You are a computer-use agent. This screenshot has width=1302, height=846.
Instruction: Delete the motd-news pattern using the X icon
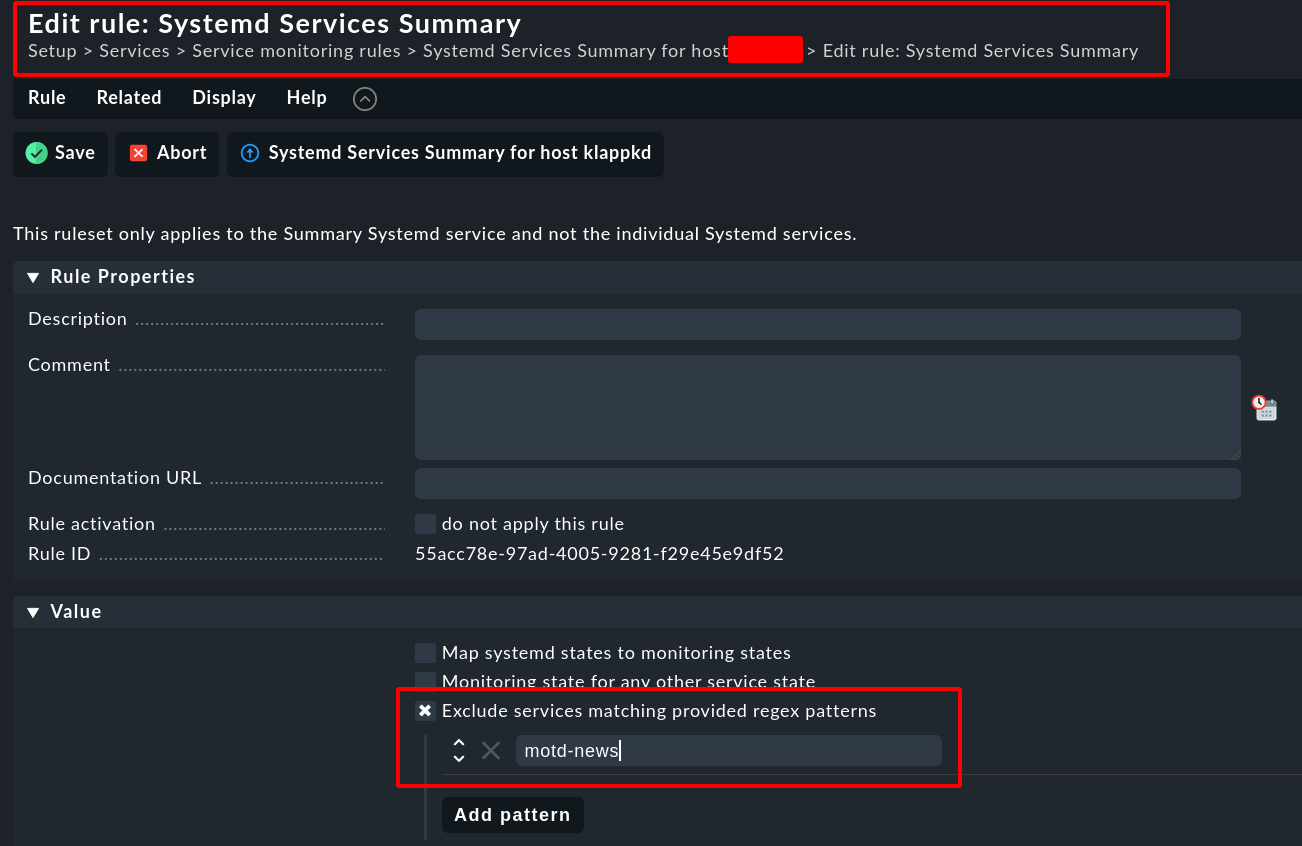point(491,750)
